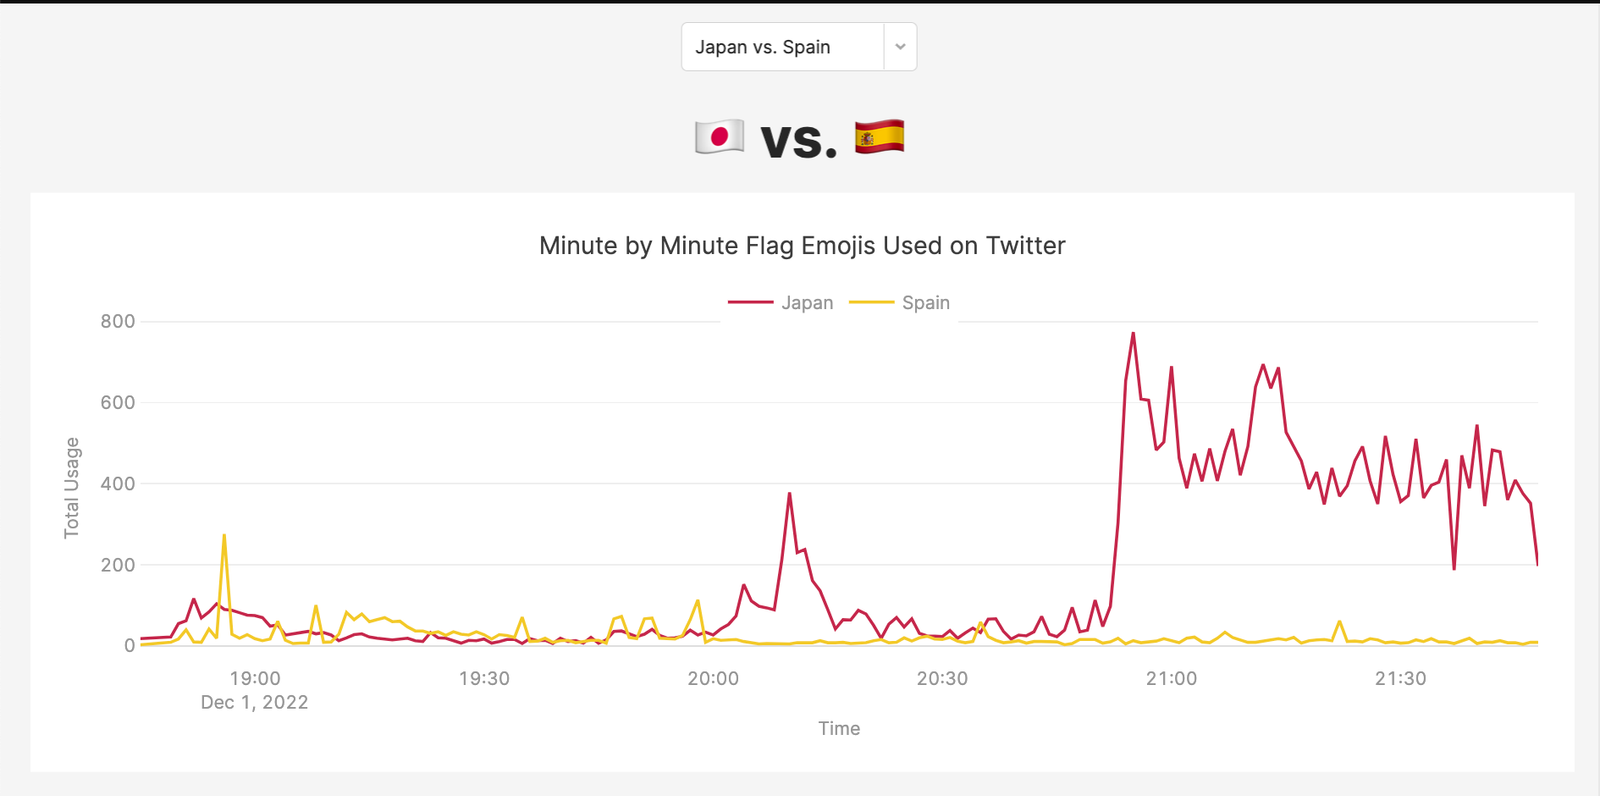
Task: Click the Total Usage y-axis title
Action: [x=72, y=488]
